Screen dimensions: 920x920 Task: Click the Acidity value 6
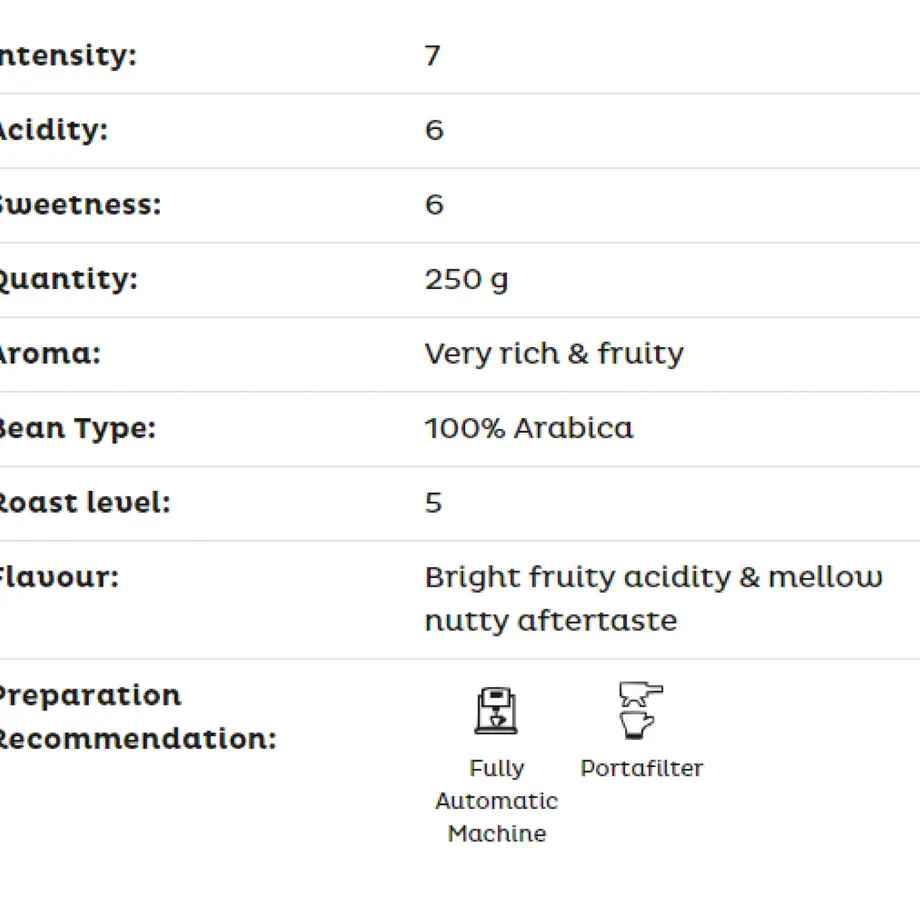click(434, 130)
